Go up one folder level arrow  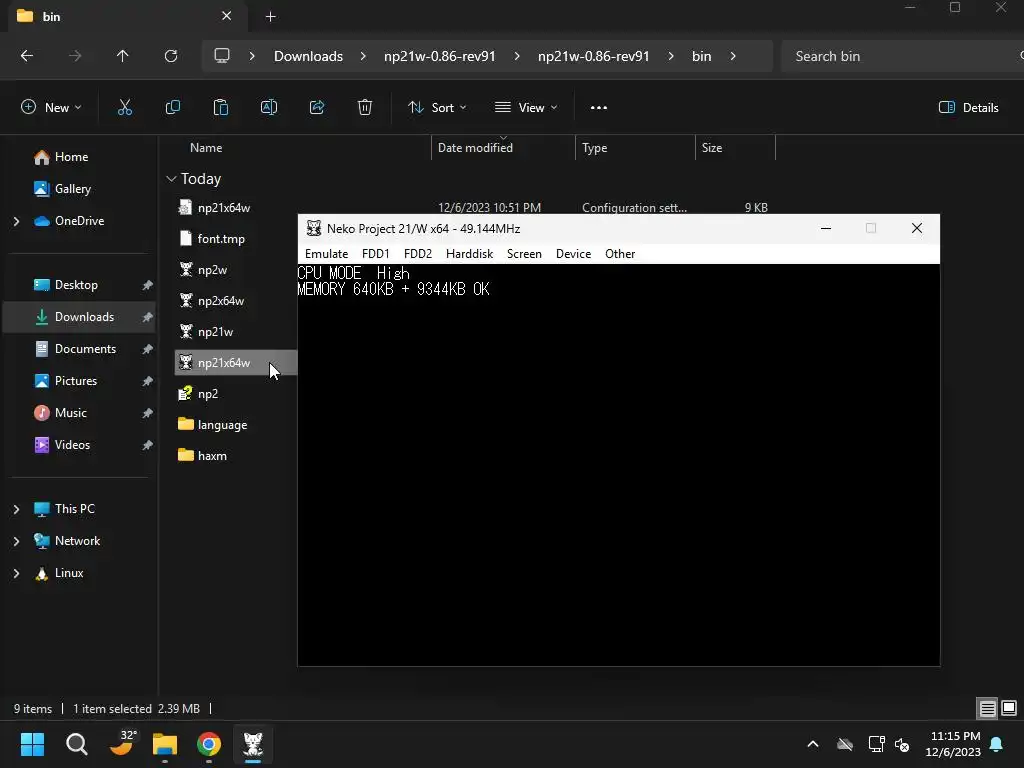click(x=122, y=56)
